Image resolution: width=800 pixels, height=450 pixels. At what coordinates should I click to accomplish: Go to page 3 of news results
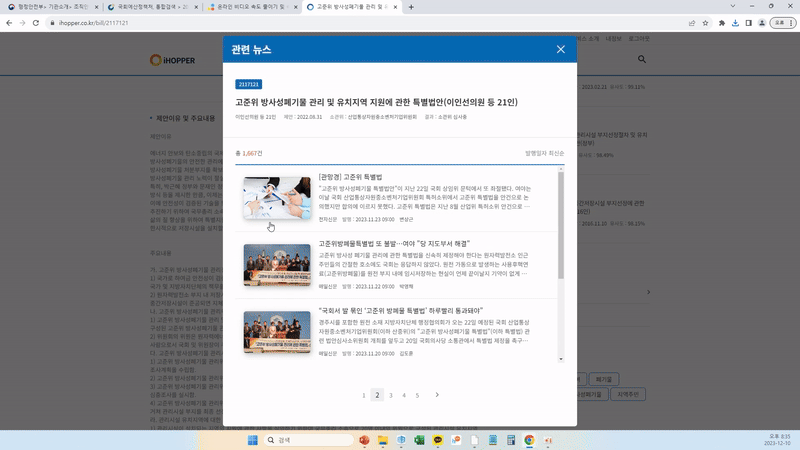pos(390,395)
